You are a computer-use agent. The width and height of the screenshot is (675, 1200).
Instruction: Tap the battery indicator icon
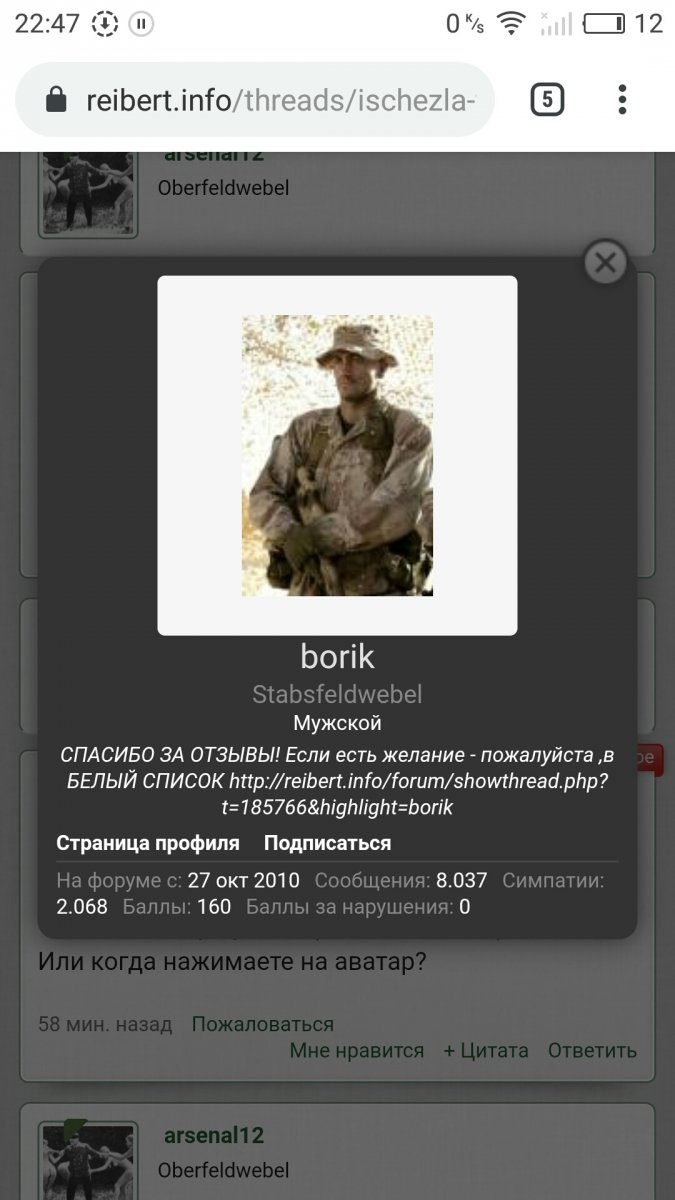(604, 23)
